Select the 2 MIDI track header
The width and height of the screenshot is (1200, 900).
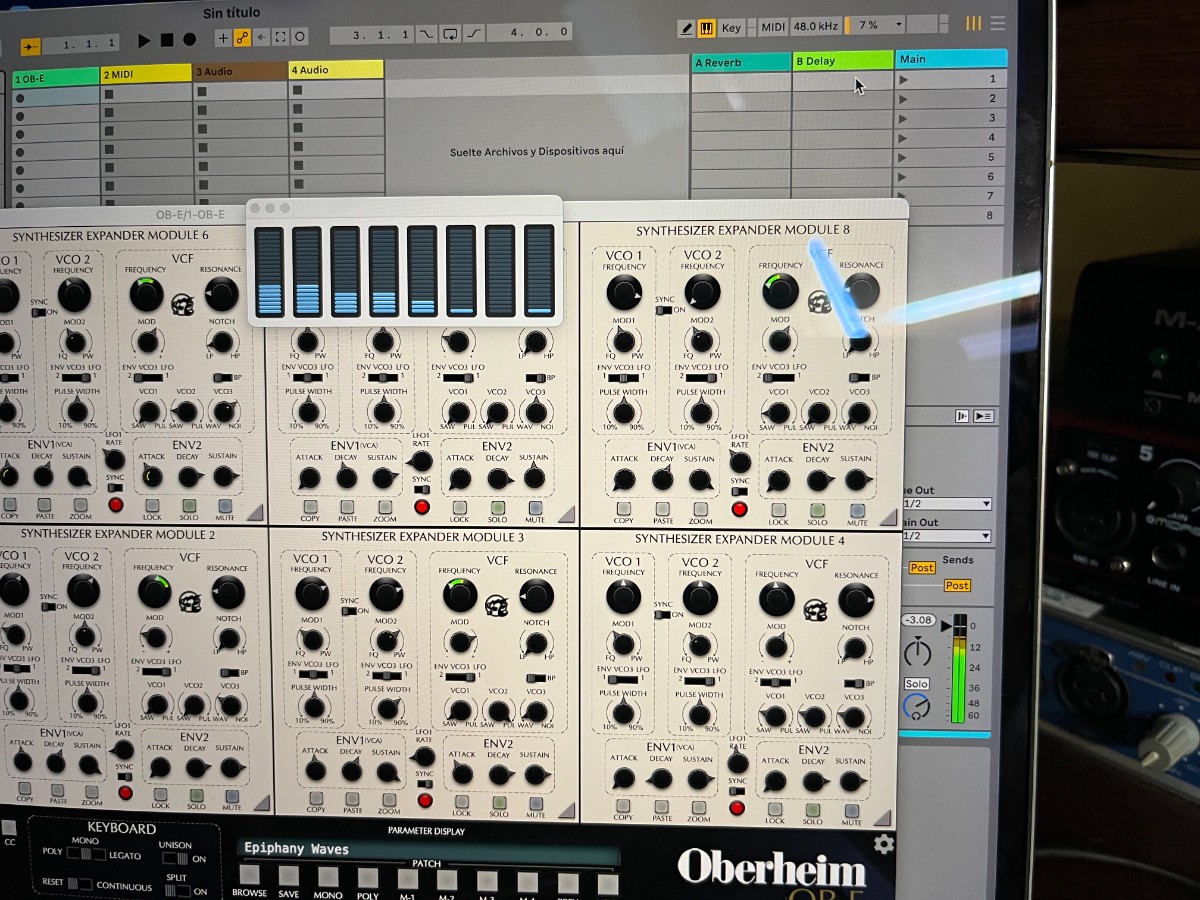tap(146, 73)
